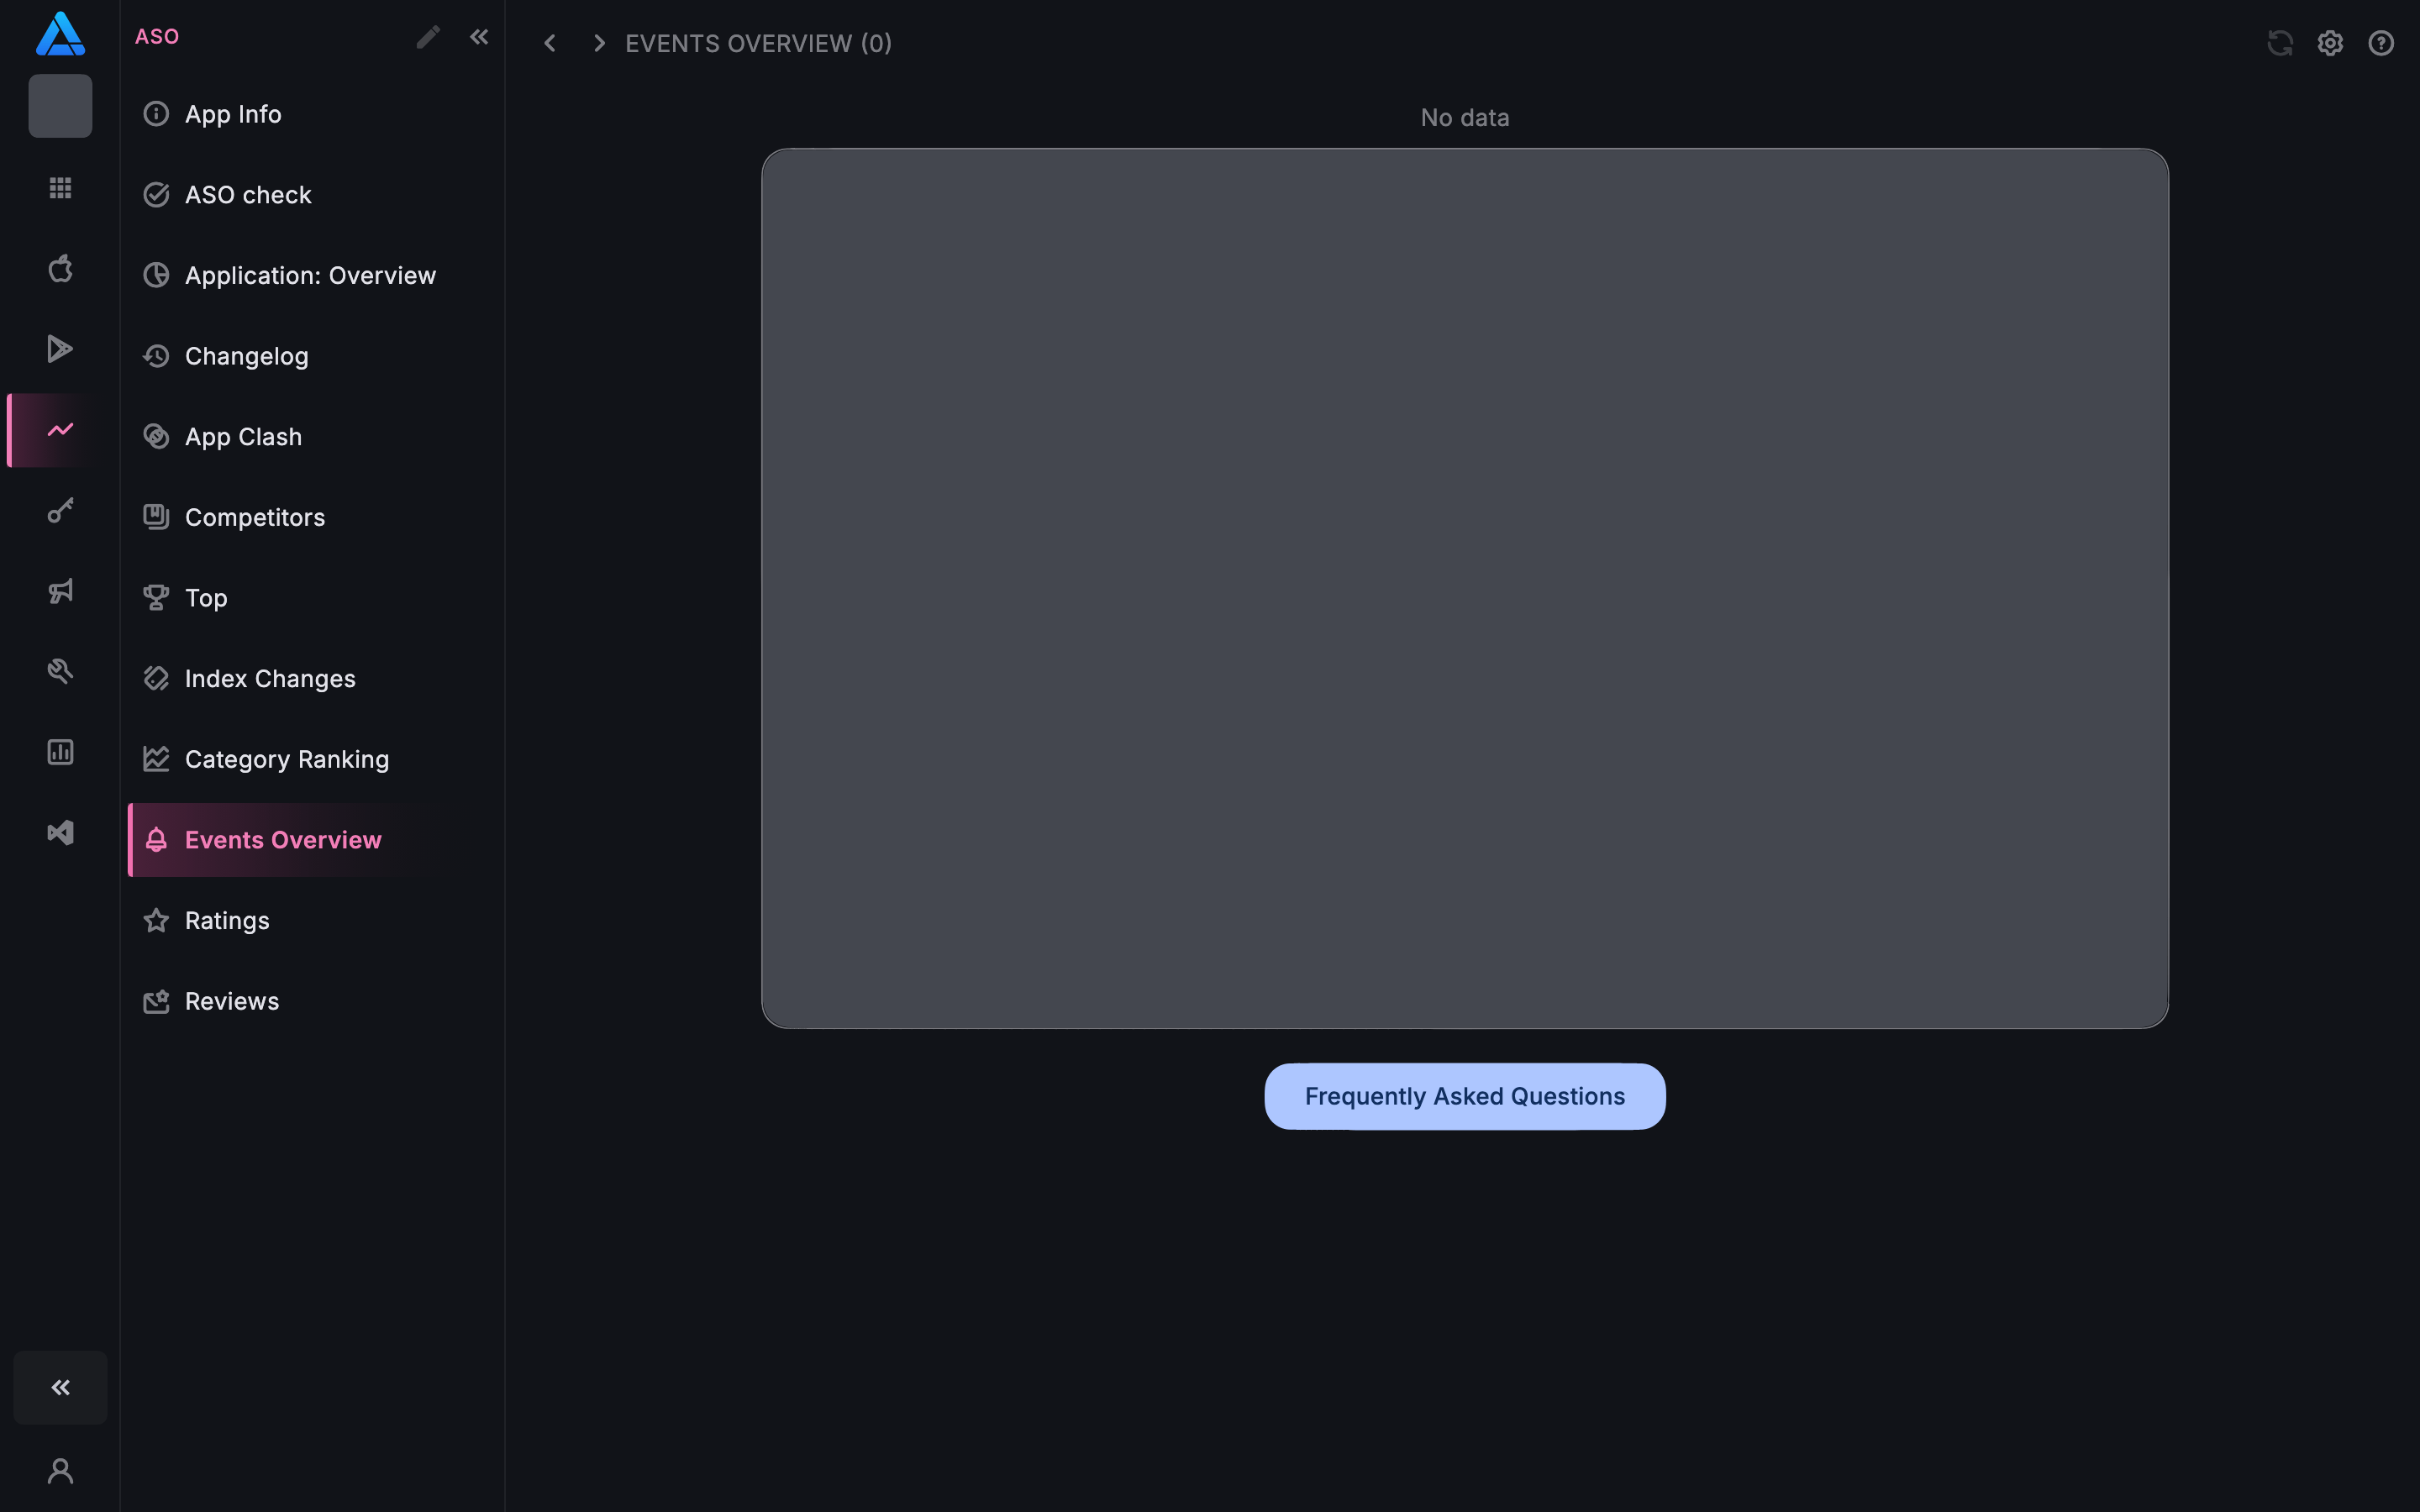Image resolution: width=2420 pixels, height=1512 pixels.
Task: Open the Apple App Store section icon
Action: coord(60,268)
